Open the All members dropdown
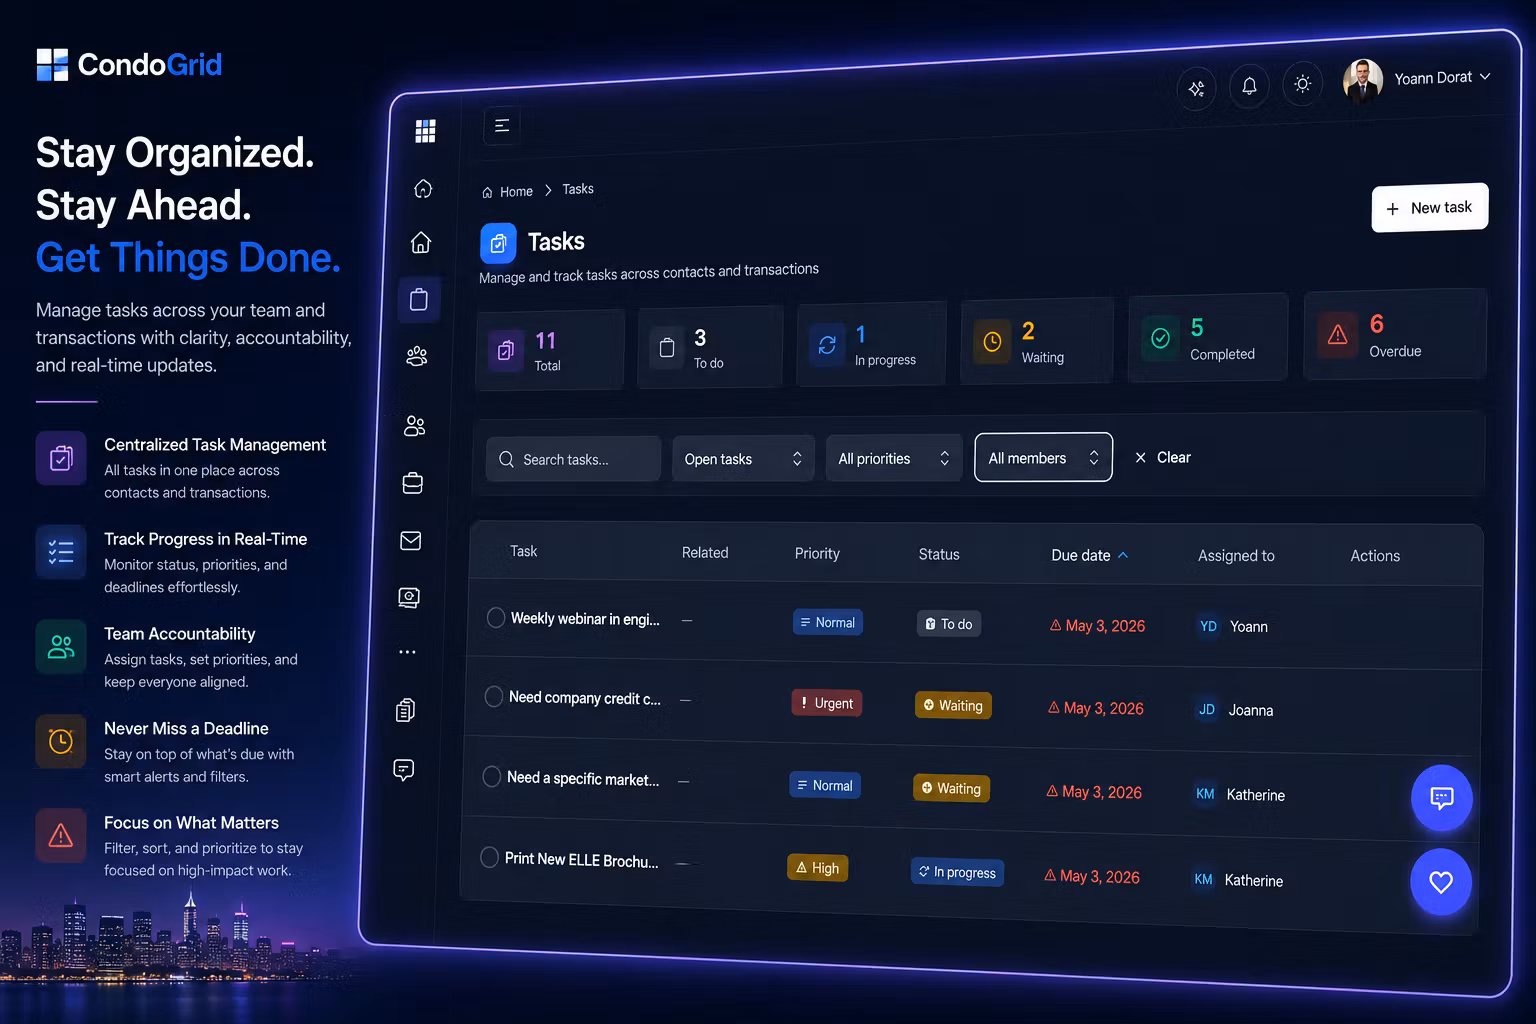1536x1024 pixels. tap(1043, 457)
